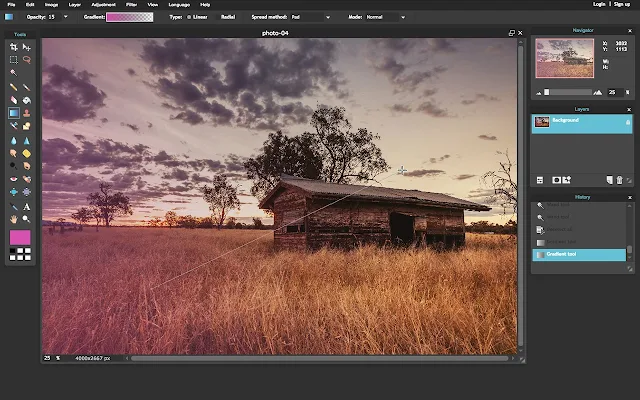Open the Spread method dropdown

pos(311,17)
